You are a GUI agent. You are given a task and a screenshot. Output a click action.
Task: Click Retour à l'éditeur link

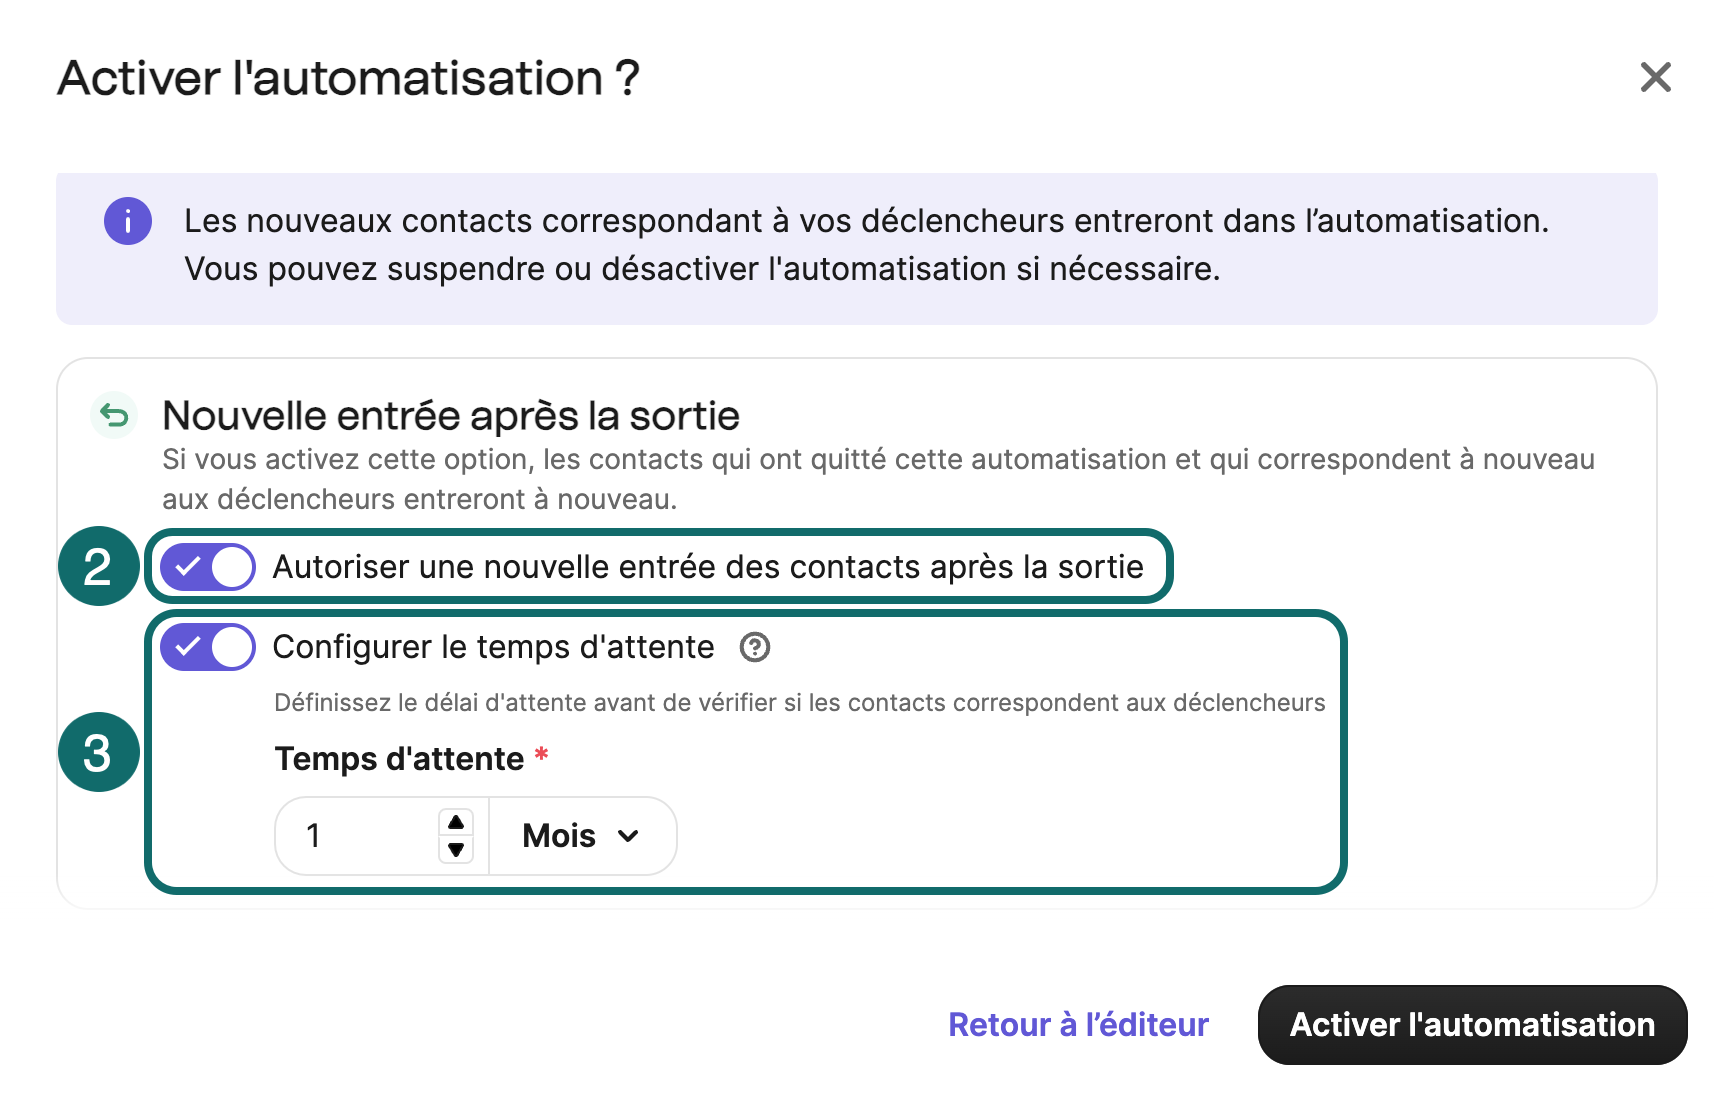[1076, 1024]
